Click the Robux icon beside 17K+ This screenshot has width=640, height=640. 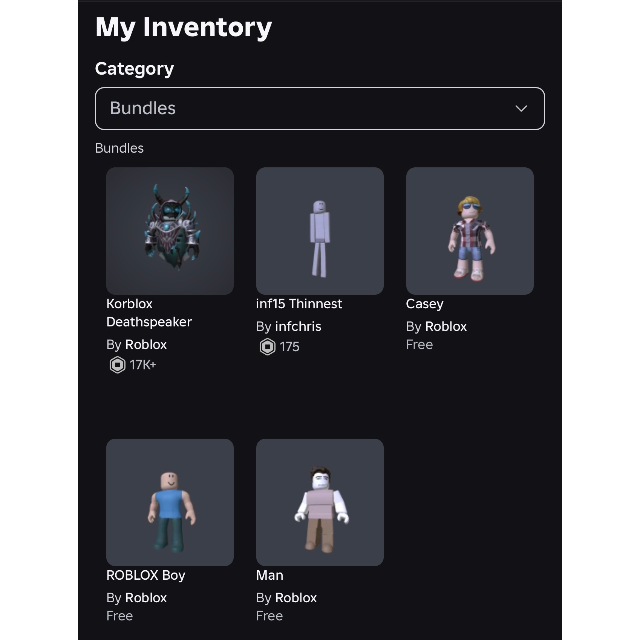(118, 365)
